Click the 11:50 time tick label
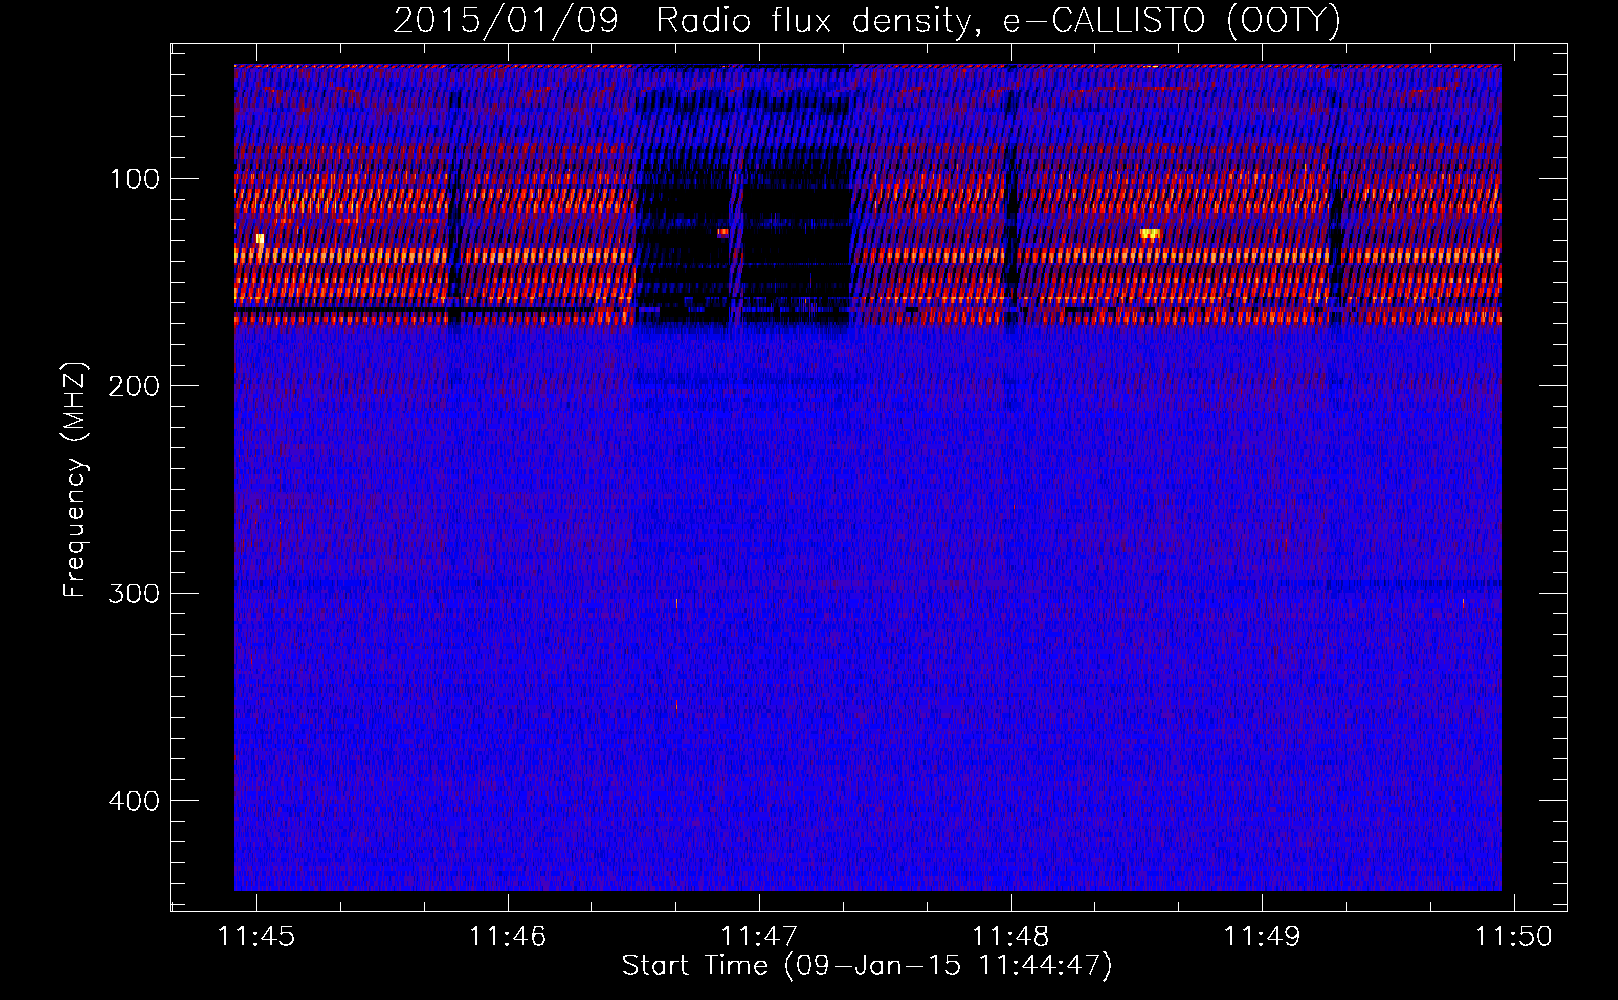 [1514, 936]
